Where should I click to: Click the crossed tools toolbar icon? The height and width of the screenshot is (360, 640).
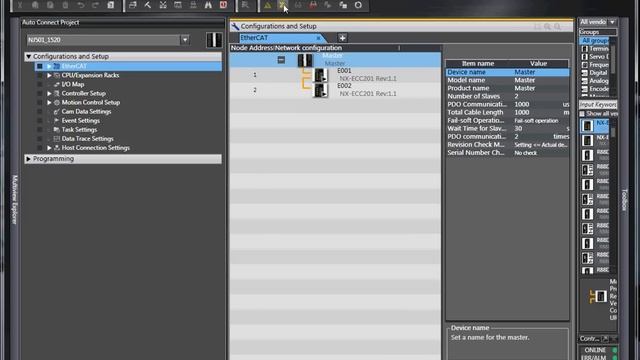163,5
